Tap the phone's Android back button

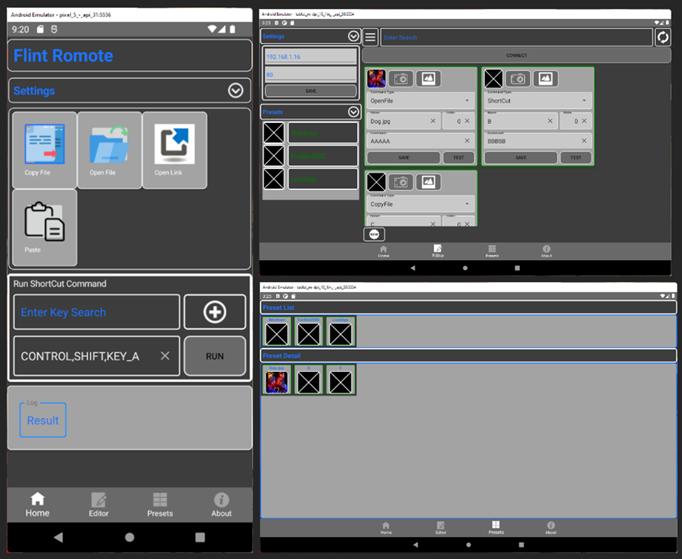tap(58, 537)
